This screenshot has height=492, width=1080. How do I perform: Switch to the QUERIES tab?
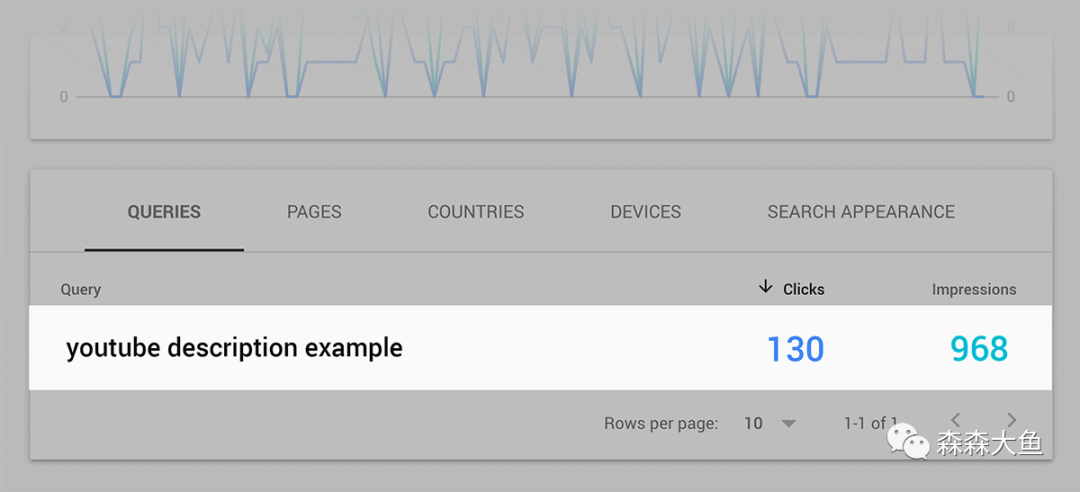[x=164, y=212]
